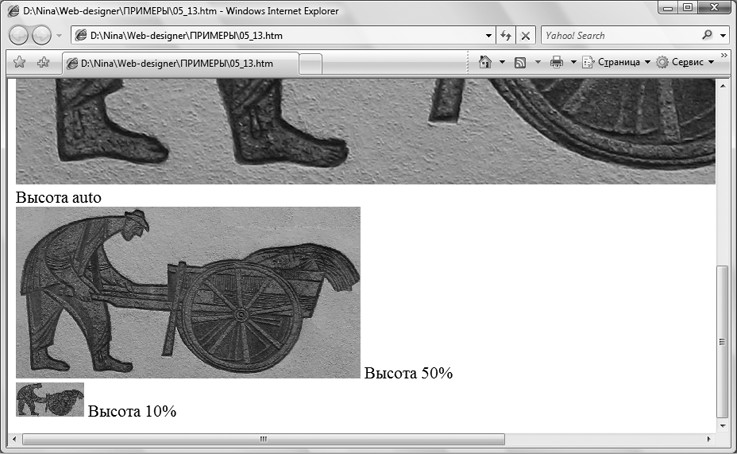Click the vertical scrollbar thumb

pyautogui.click(x=723, y=340)
